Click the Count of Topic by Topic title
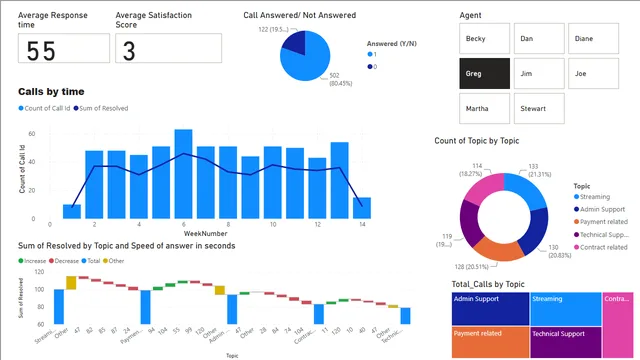 click(x=477, y=141)
